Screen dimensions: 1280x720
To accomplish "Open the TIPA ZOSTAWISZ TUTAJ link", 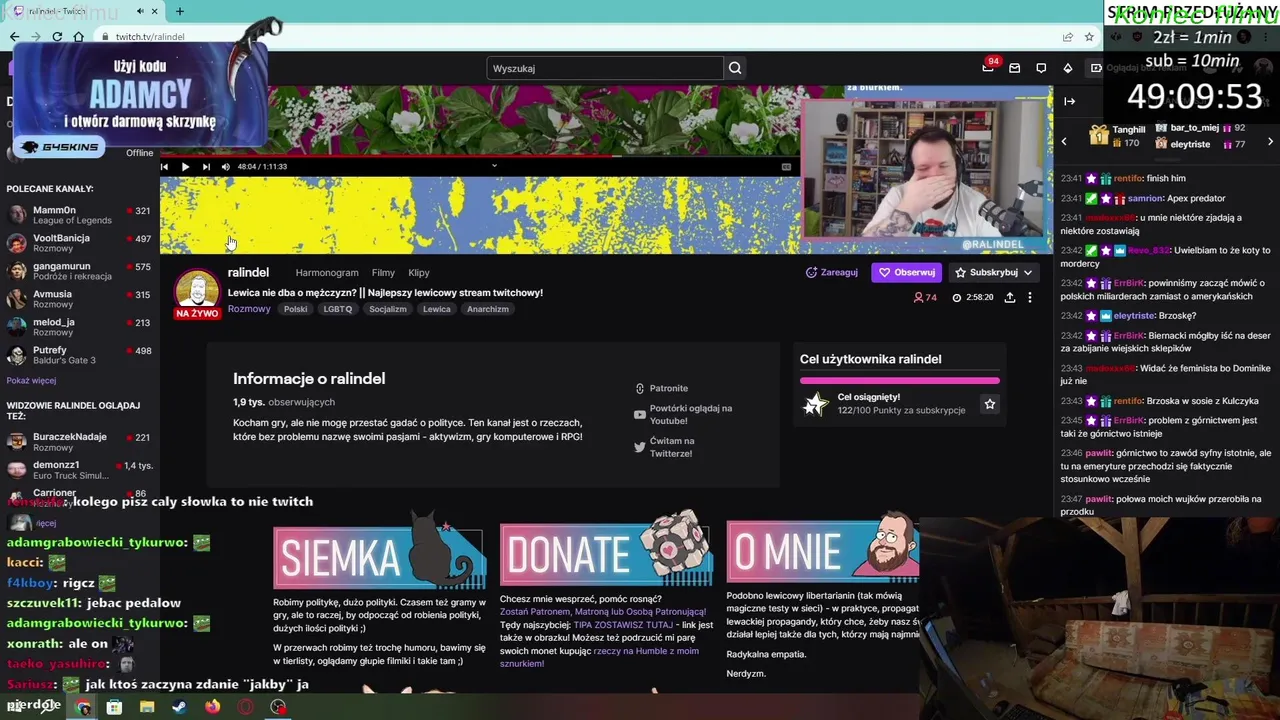I will [623, 625].
